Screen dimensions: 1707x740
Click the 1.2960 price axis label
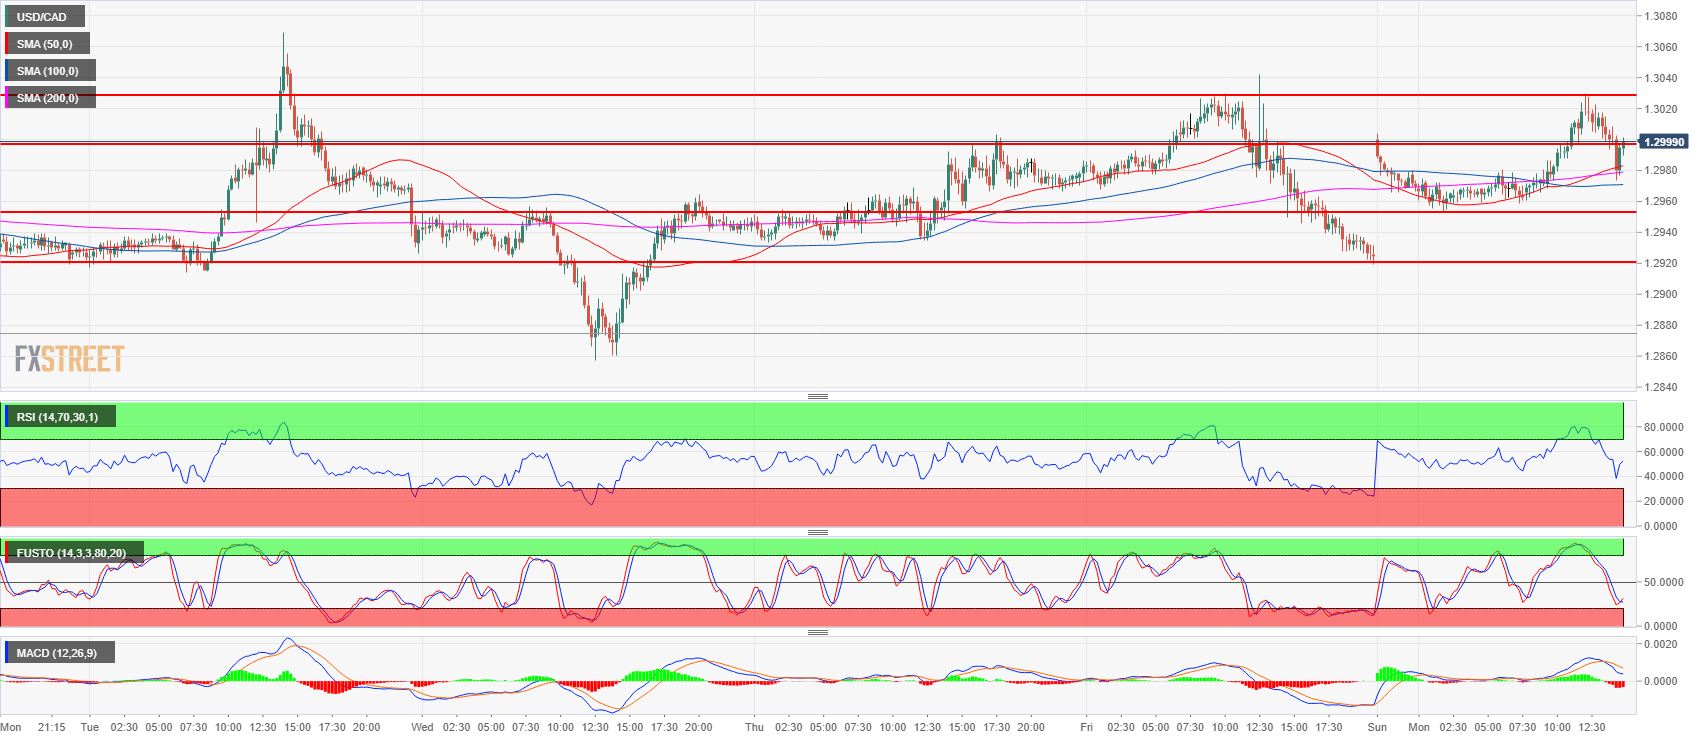point(1661,201)
